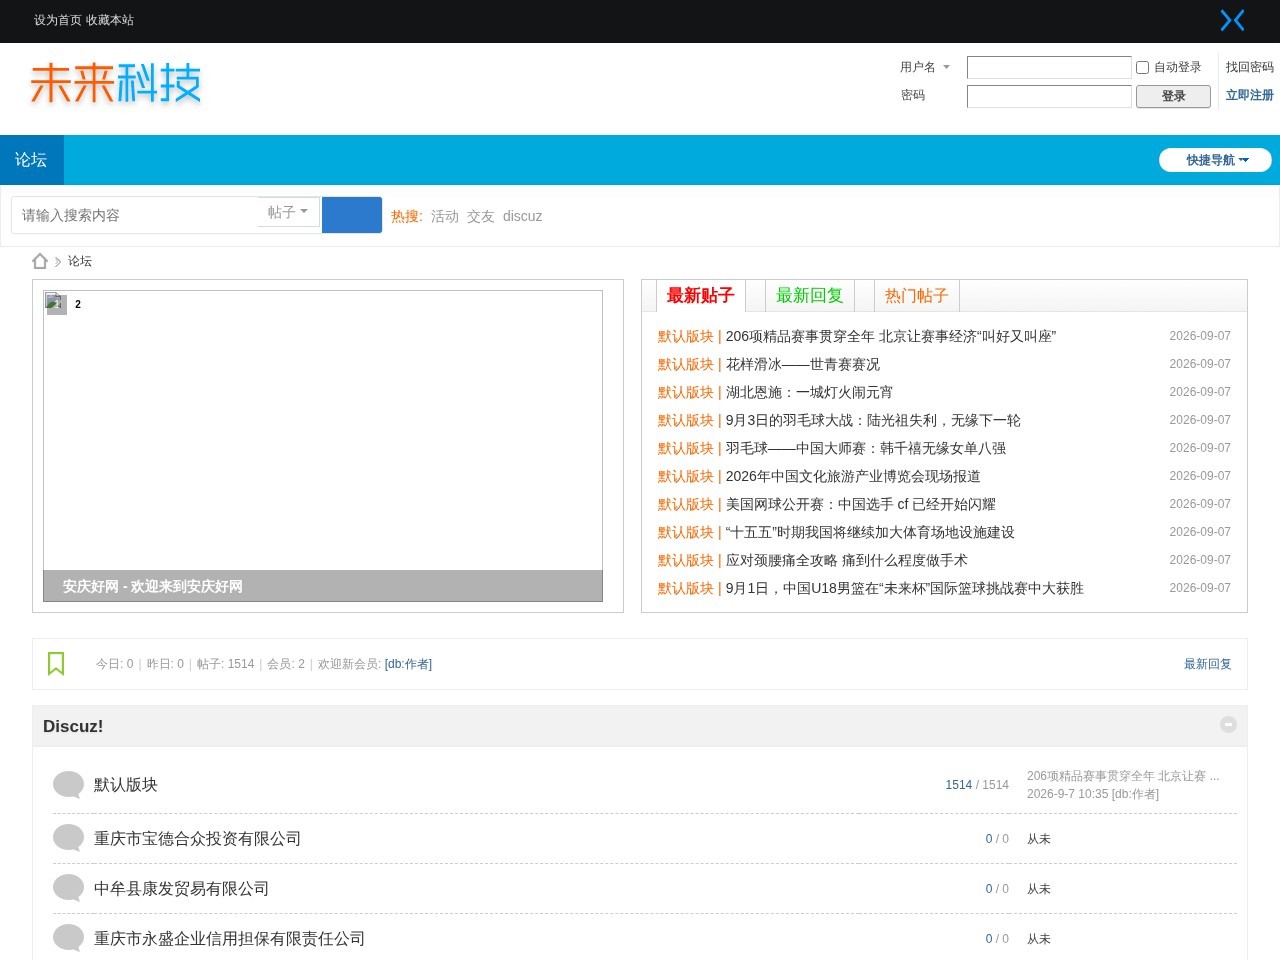1280x960 pixels.
Task: Click 论坛 in the breadcrumb trail
Action: 80,261
